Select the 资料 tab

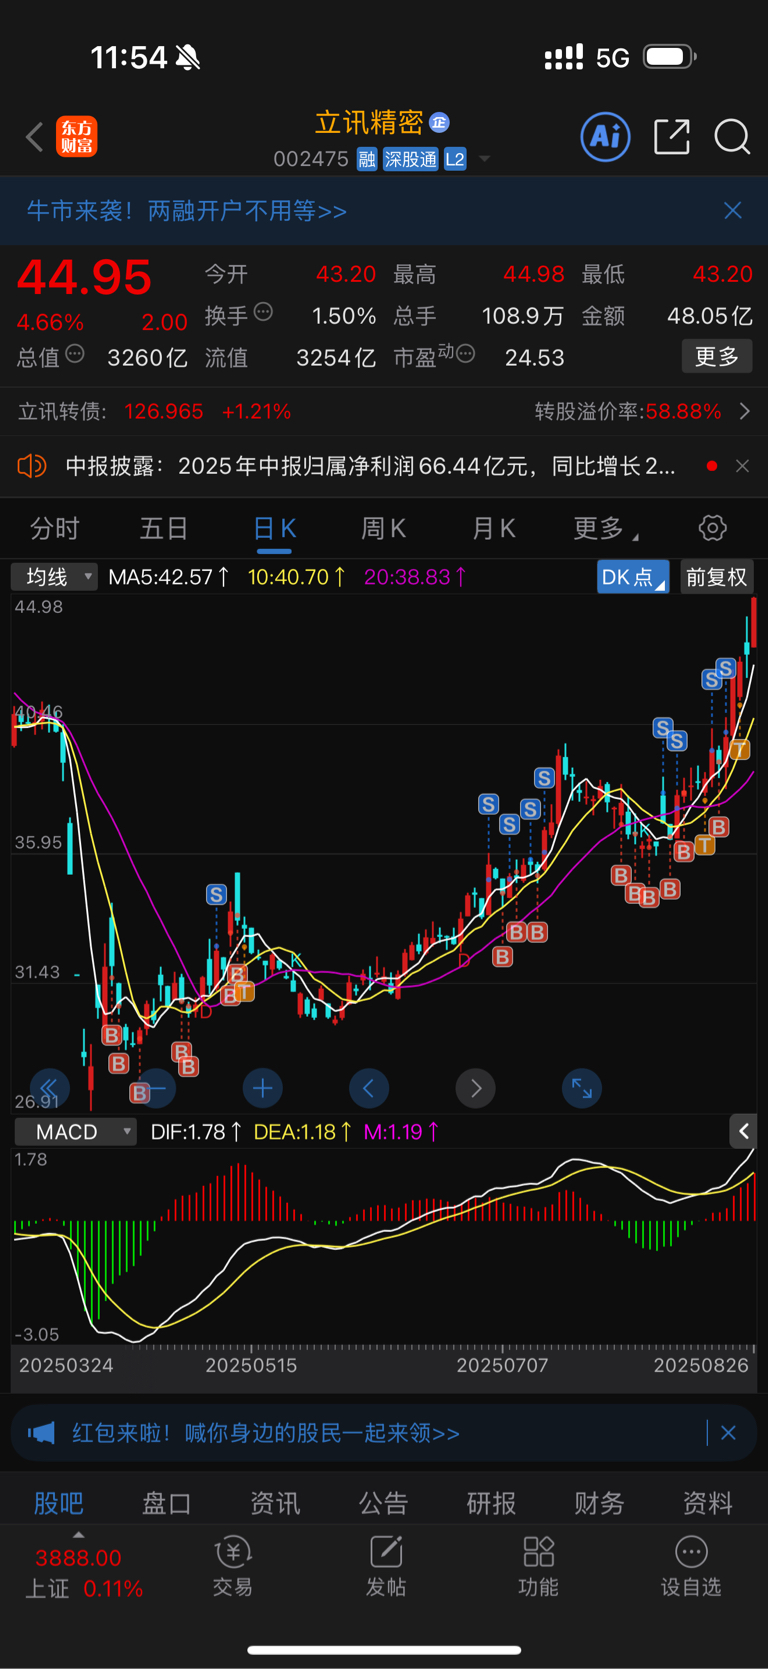pyautogui.click(x=708, y=1503)
